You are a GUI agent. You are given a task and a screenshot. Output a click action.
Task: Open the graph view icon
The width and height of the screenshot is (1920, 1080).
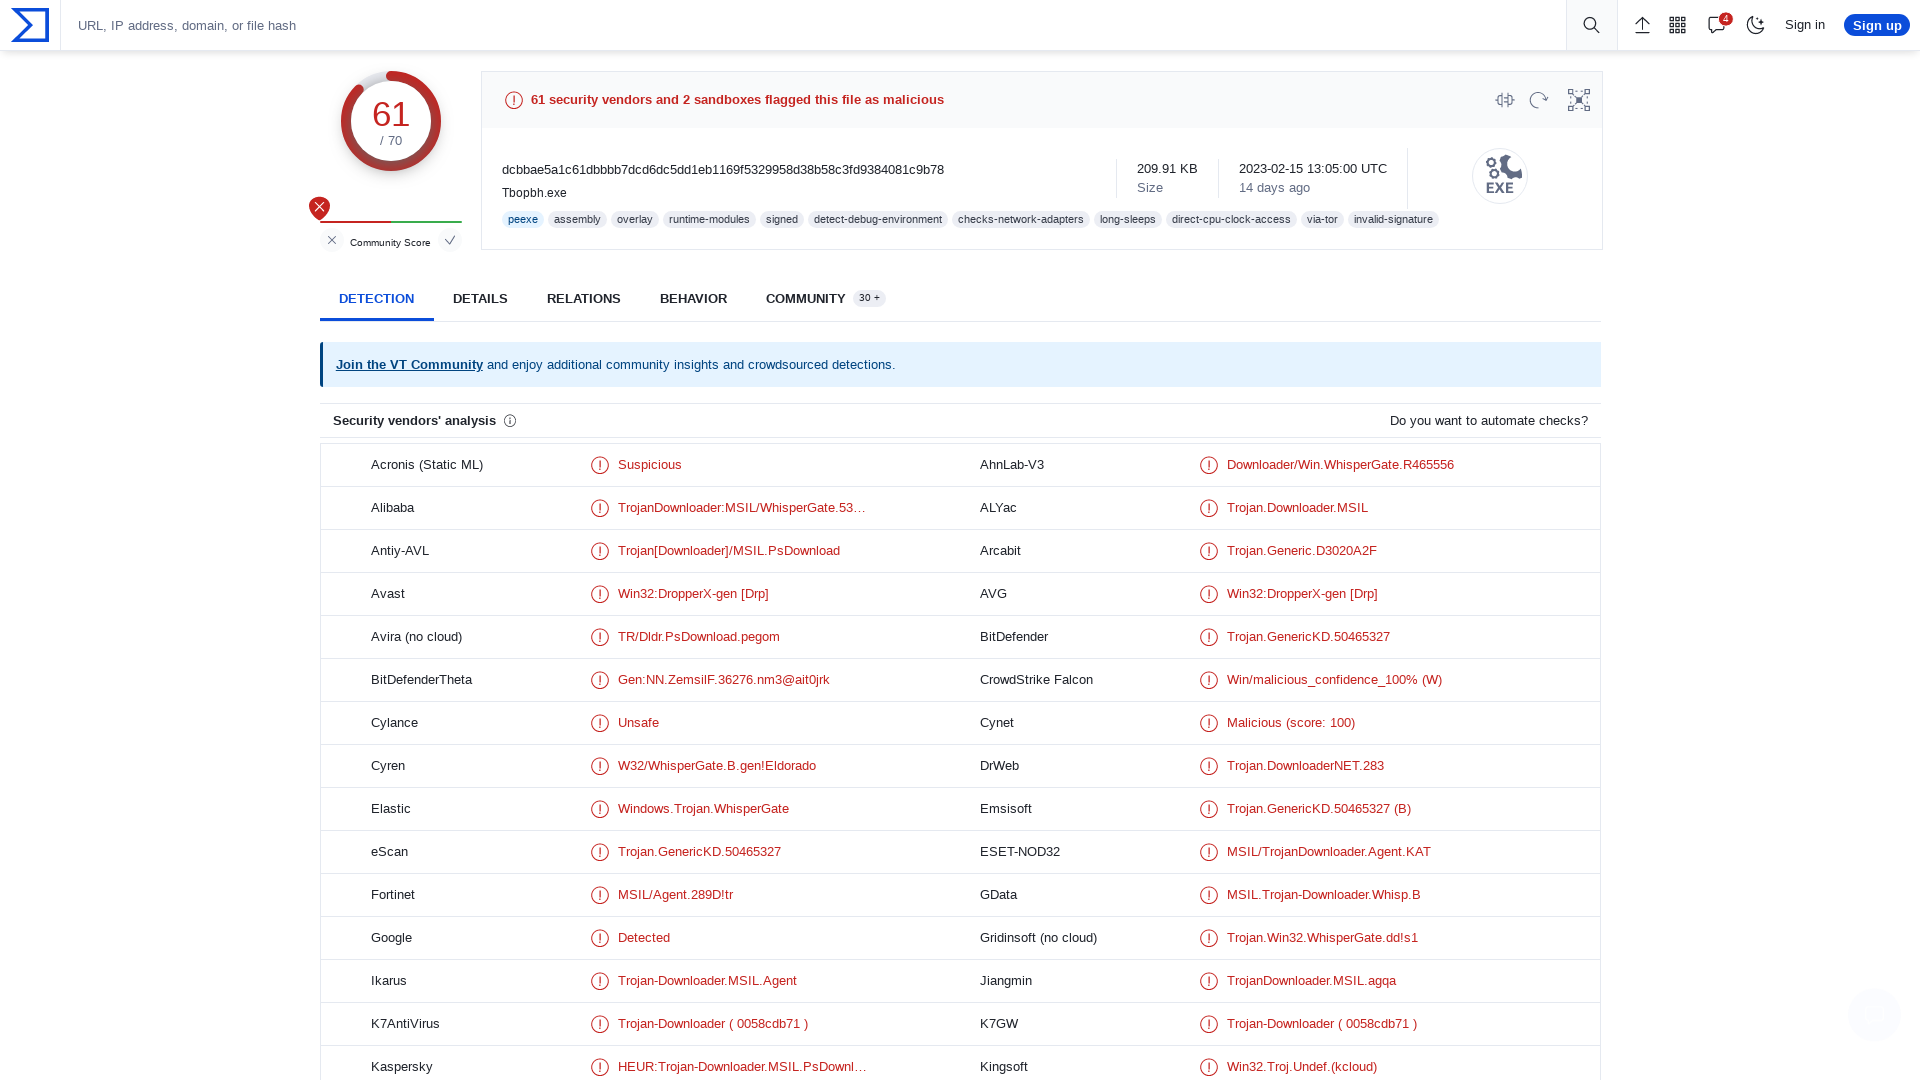coord(1579,100)
